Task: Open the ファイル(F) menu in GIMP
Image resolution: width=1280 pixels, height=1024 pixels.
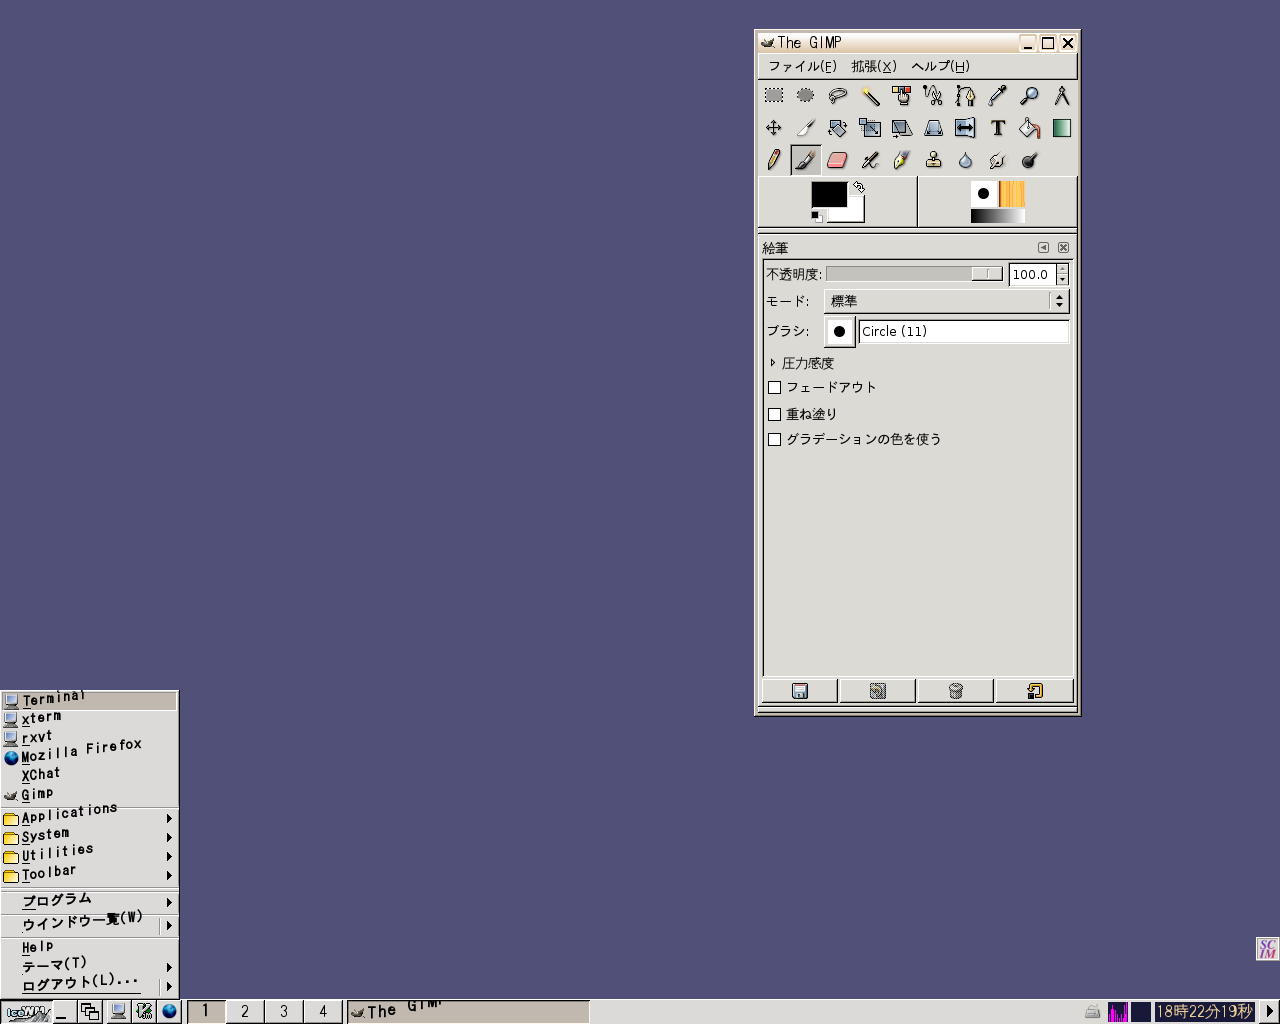Action: (802, 66)
